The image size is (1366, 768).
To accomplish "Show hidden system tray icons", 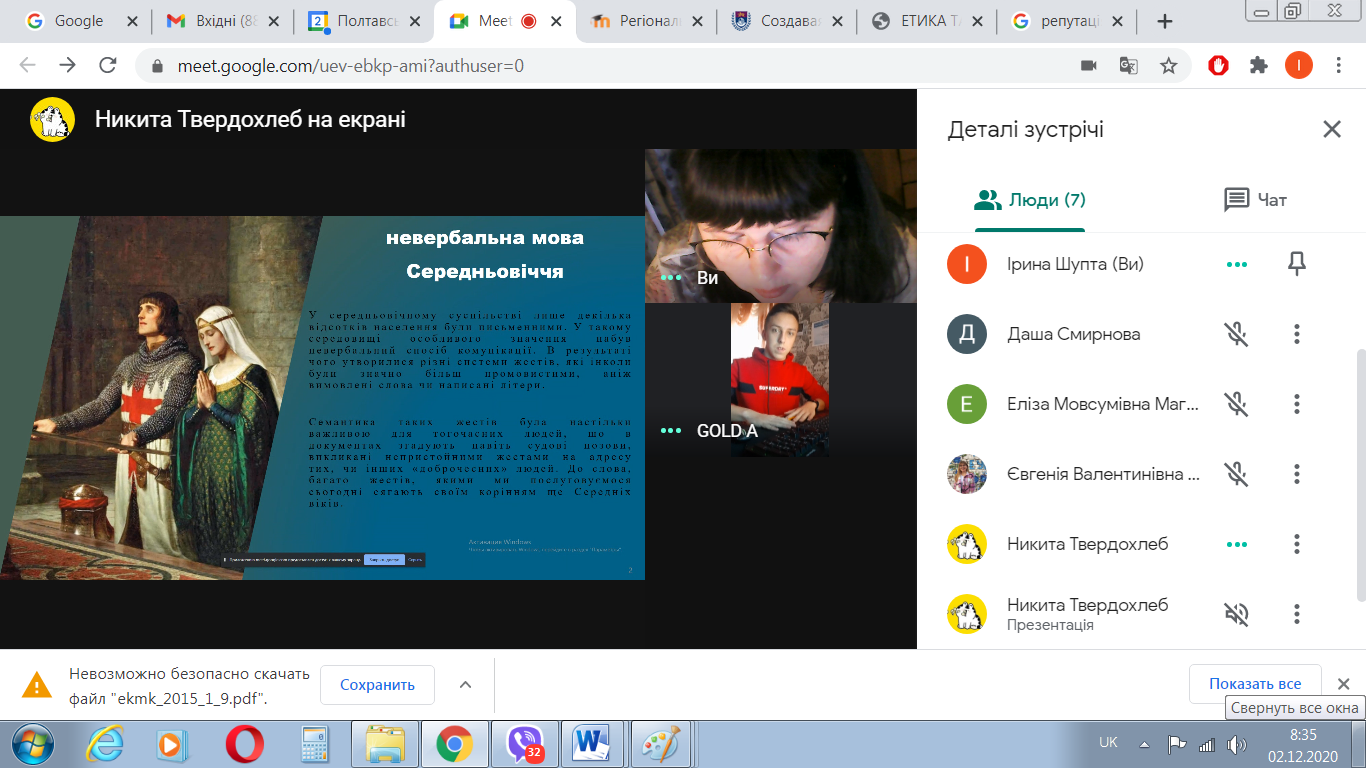I will [1143, 744].
